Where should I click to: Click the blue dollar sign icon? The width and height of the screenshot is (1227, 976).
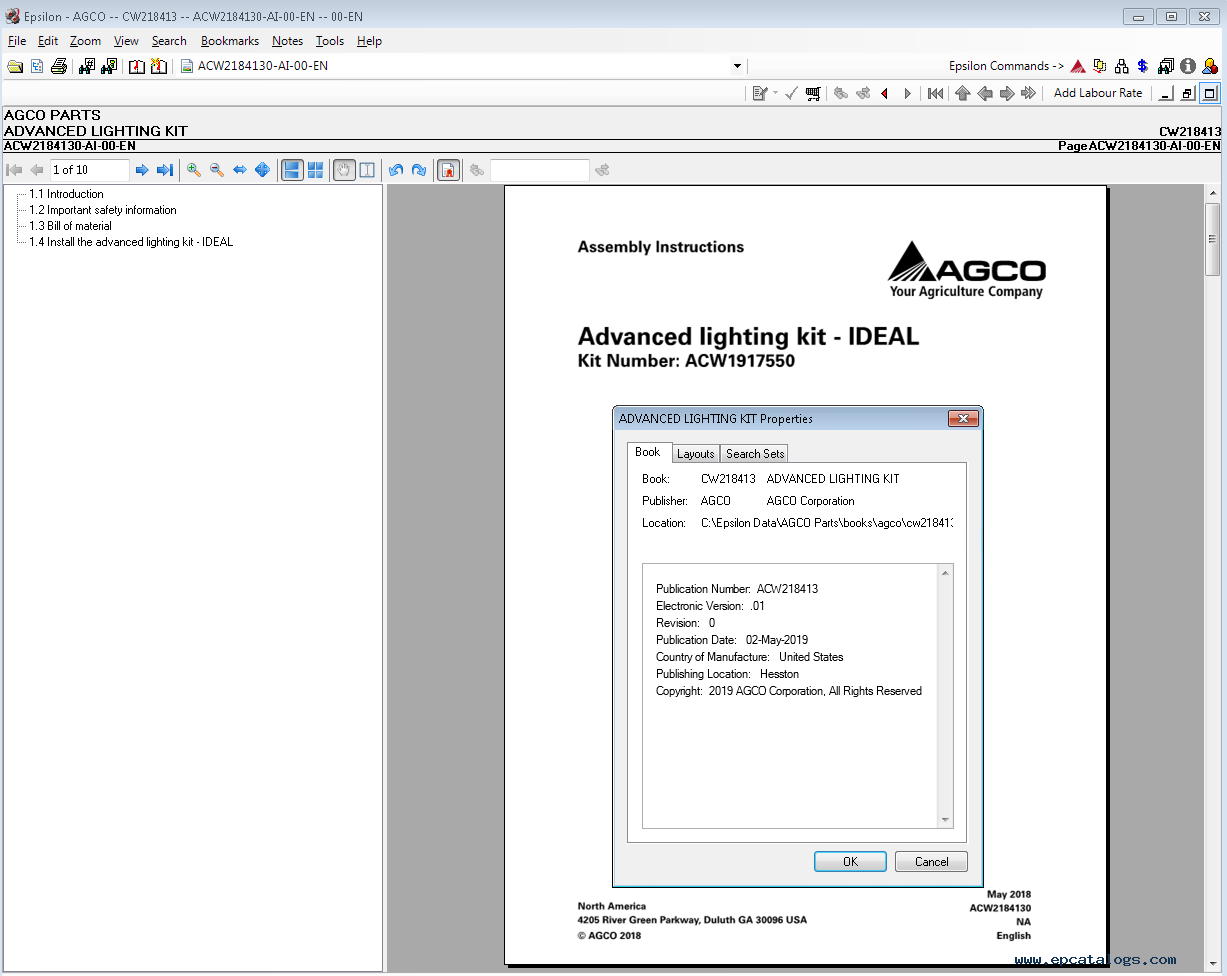click(x=1143, y=66)
